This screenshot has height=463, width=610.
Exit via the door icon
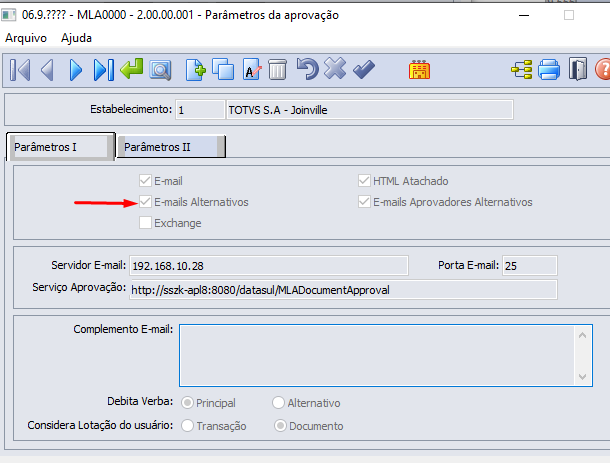[578, 69]
